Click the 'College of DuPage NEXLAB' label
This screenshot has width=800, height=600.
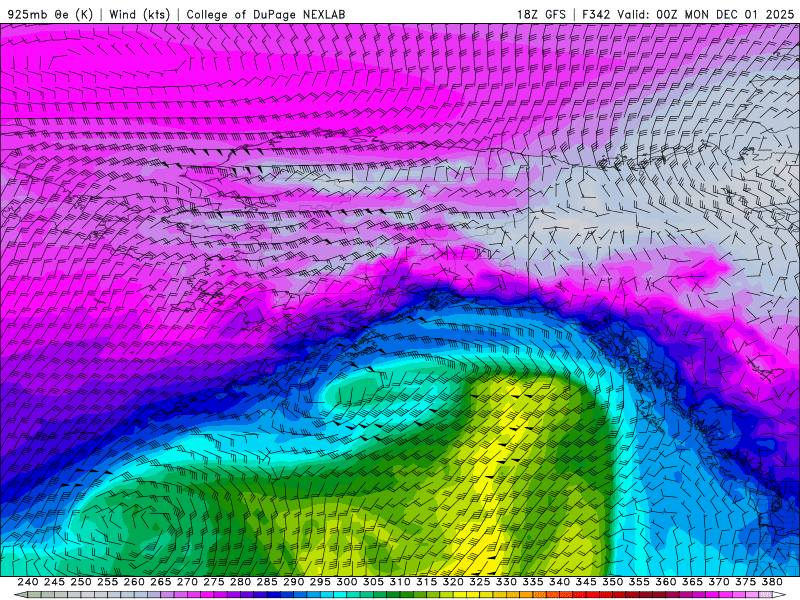tap(265, 14)
